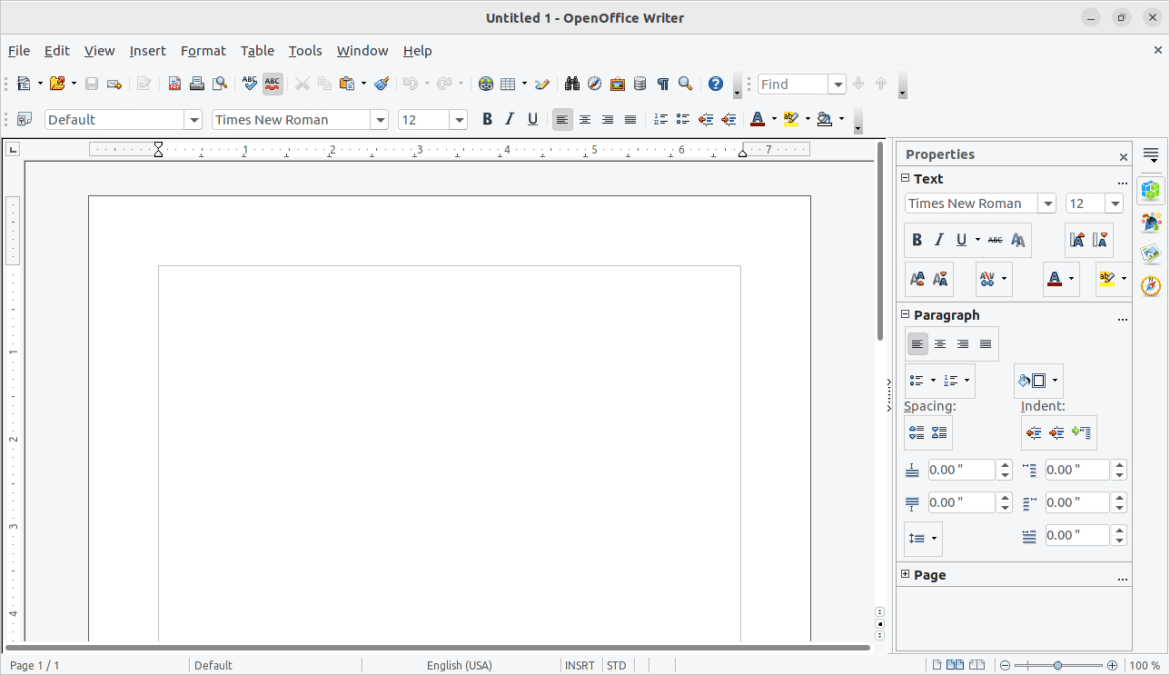This screenshot has height=675, width=1170.
Task: Open the Navigator
Action: [594, 84]
